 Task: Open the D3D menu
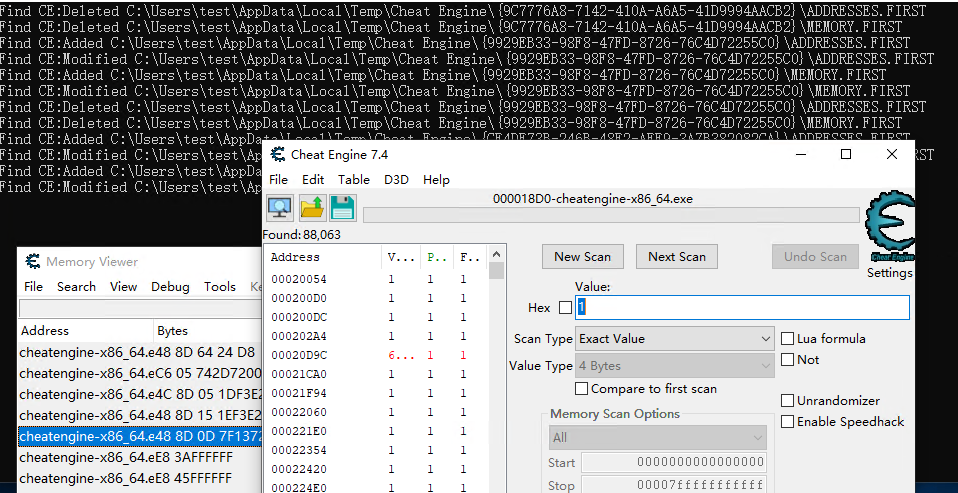396,180
